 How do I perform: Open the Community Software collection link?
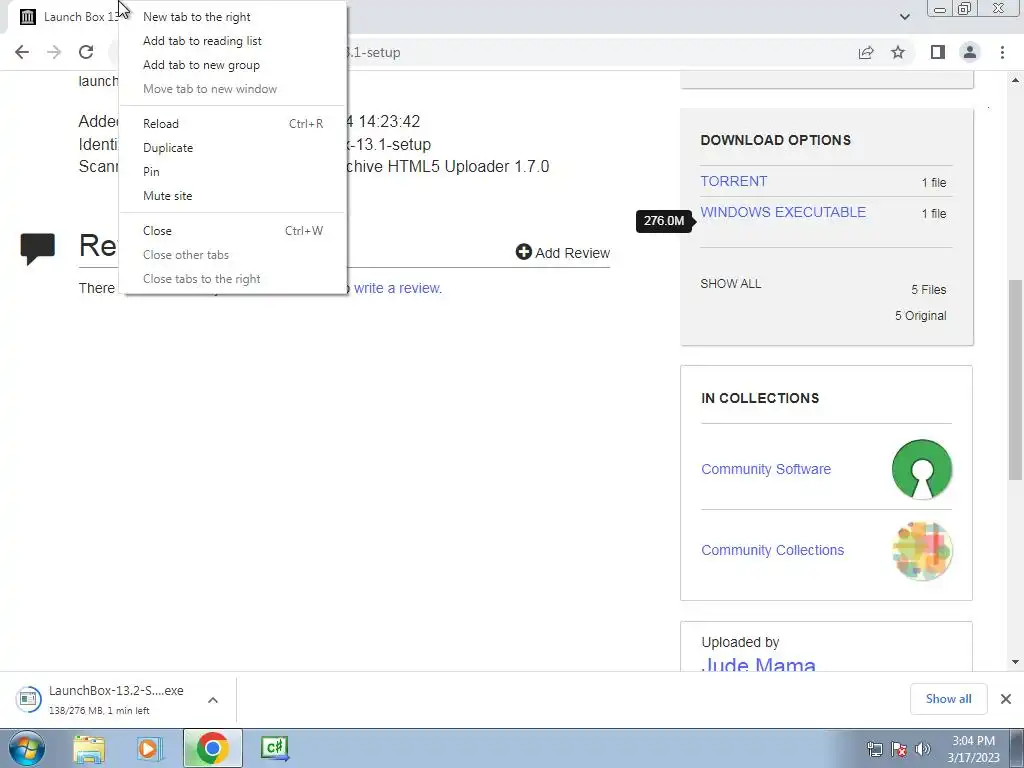(x=766, y=469)
